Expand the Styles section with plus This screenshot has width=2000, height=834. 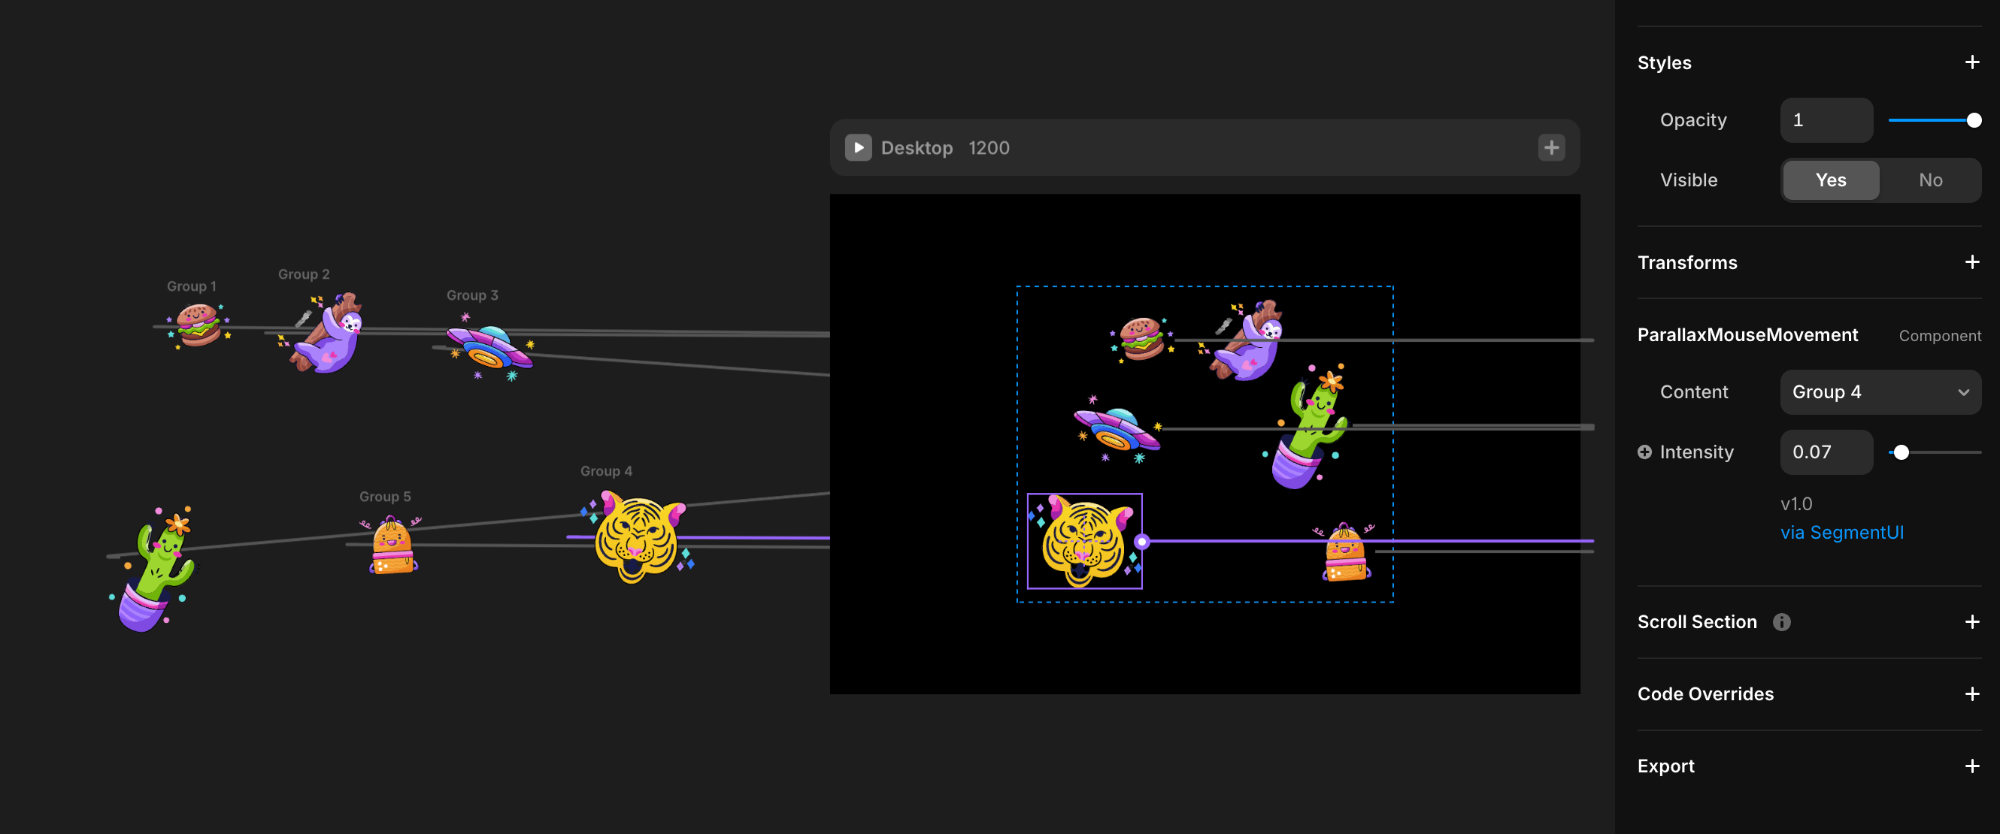tap(1972, 62)
